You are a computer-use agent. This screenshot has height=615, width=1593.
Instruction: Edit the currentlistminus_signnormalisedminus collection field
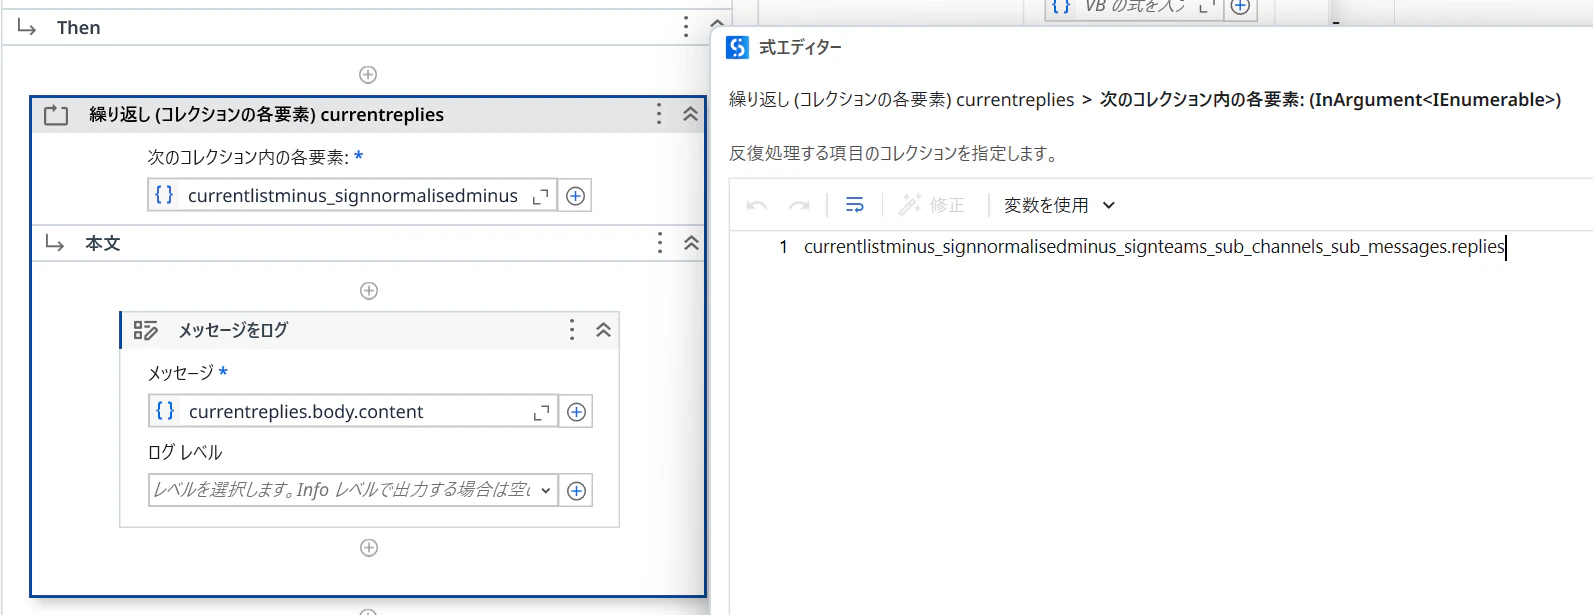point(353,196)
